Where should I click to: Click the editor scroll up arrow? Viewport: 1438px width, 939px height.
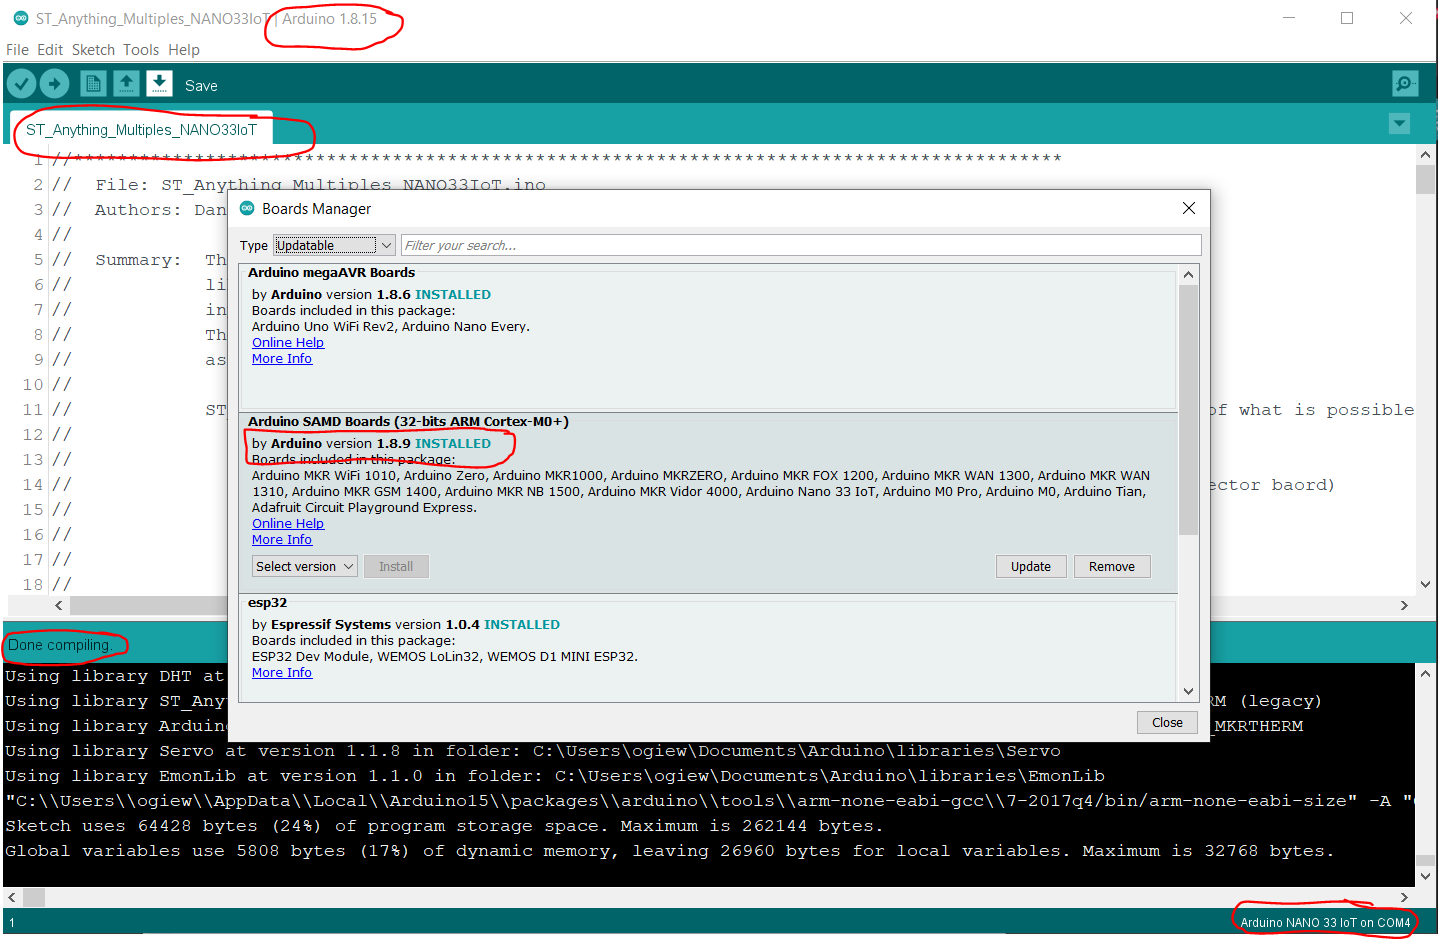point(1425,155)
